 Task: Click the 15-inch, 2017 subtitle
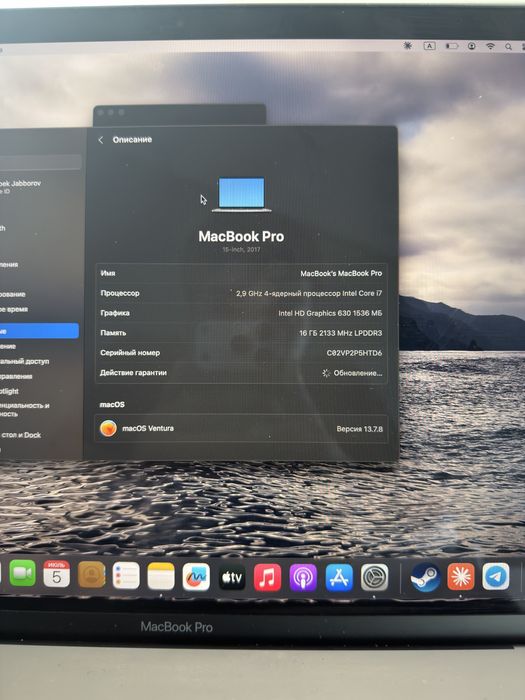pos(241,250)
